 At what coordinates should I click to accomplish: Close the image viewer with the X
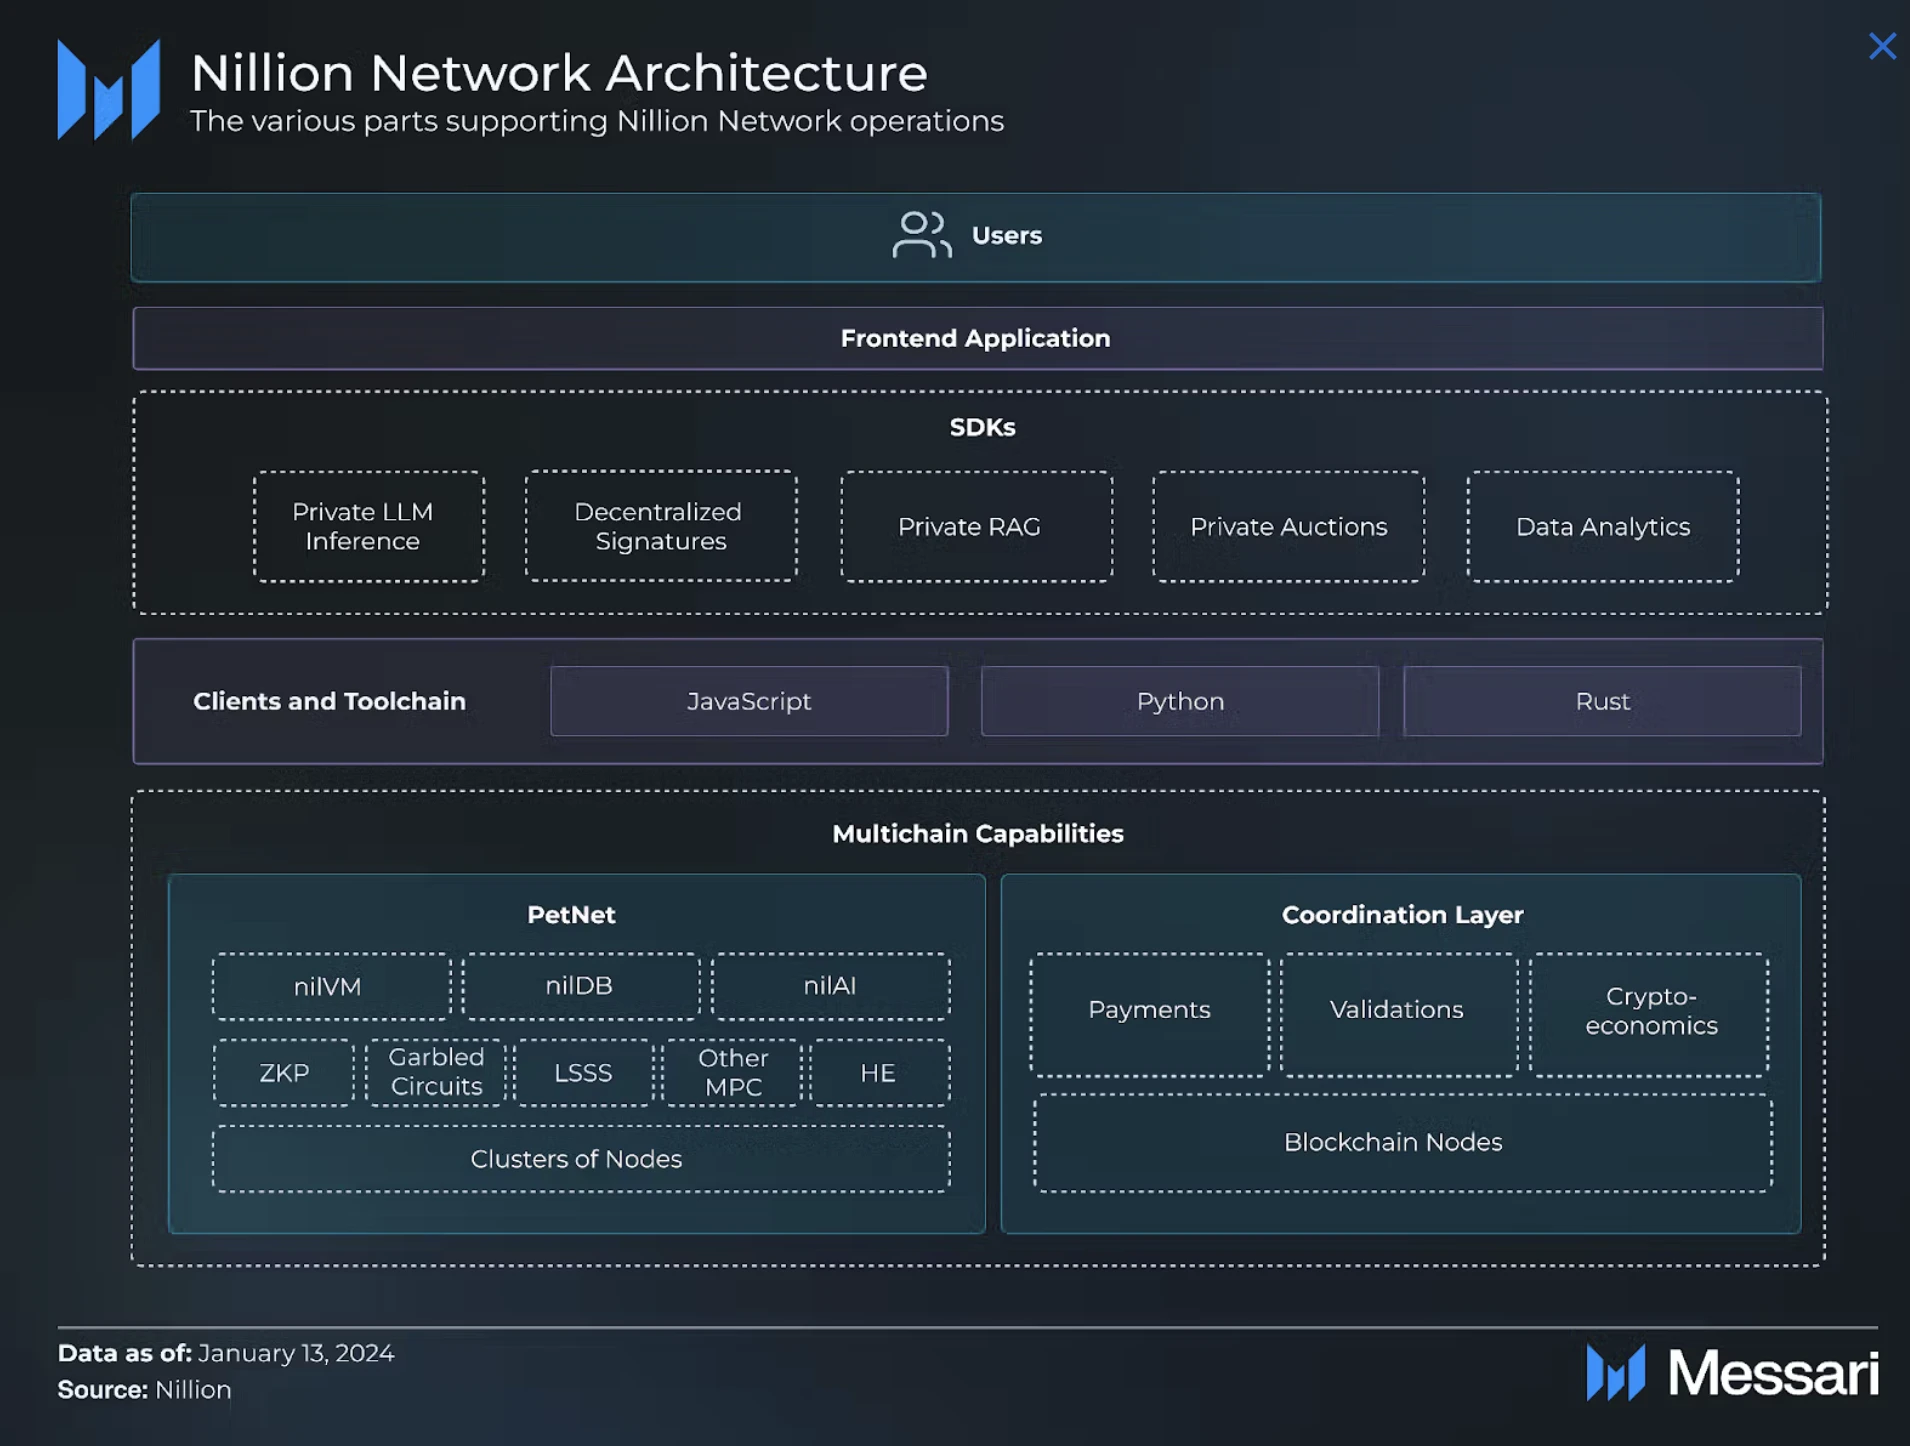click(x=1881, y=47)
